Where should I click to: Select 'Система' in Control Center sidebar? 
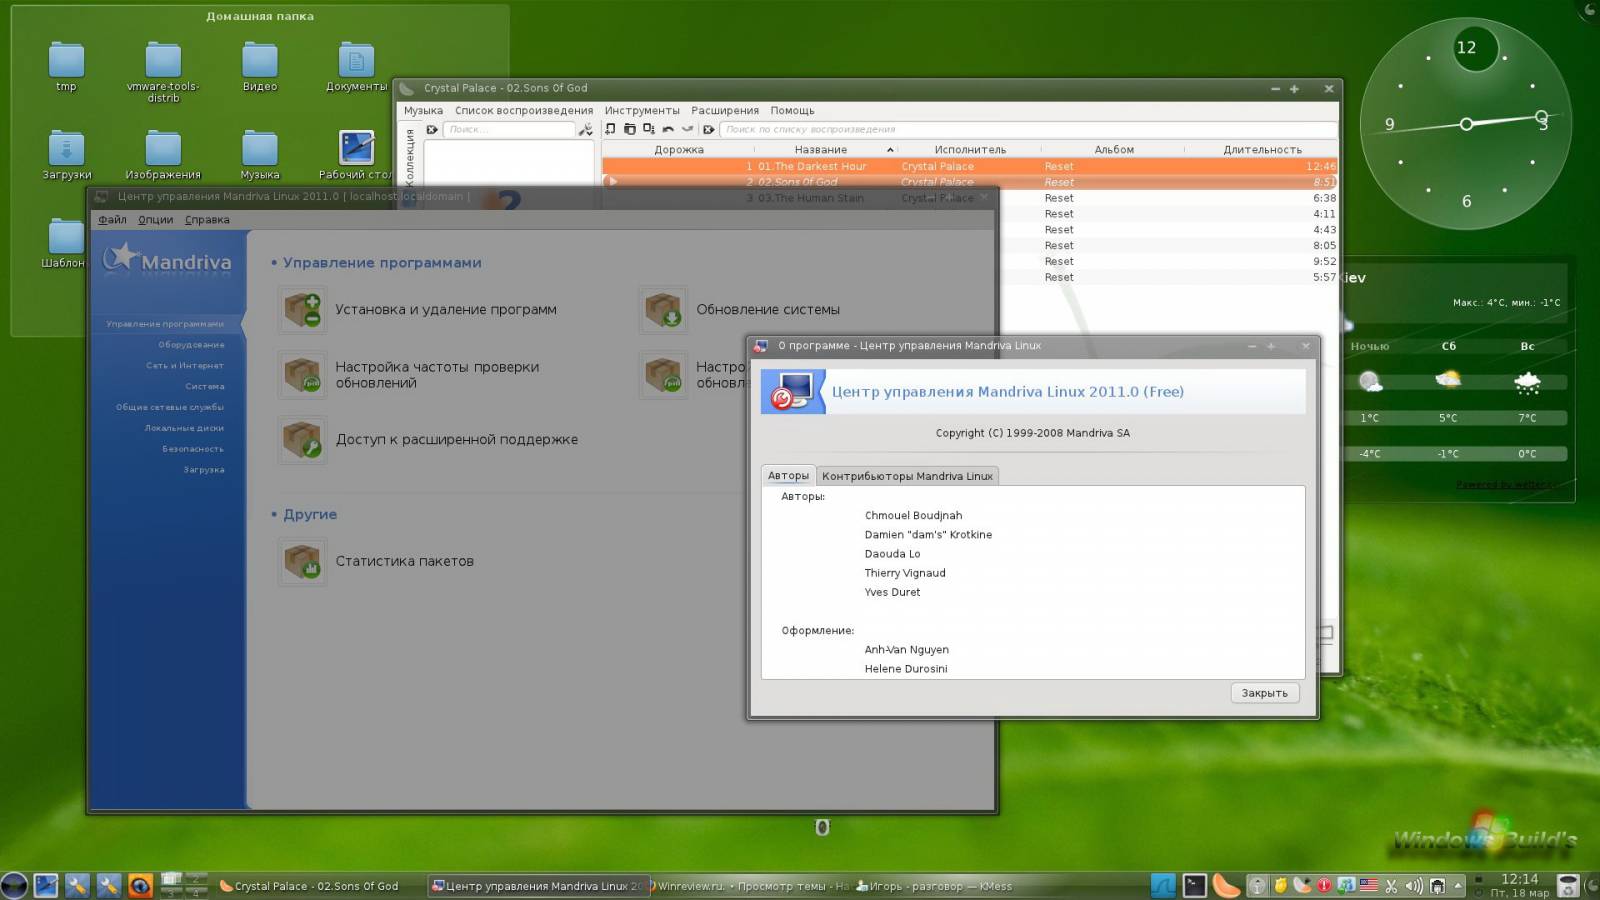pos(204,387)
